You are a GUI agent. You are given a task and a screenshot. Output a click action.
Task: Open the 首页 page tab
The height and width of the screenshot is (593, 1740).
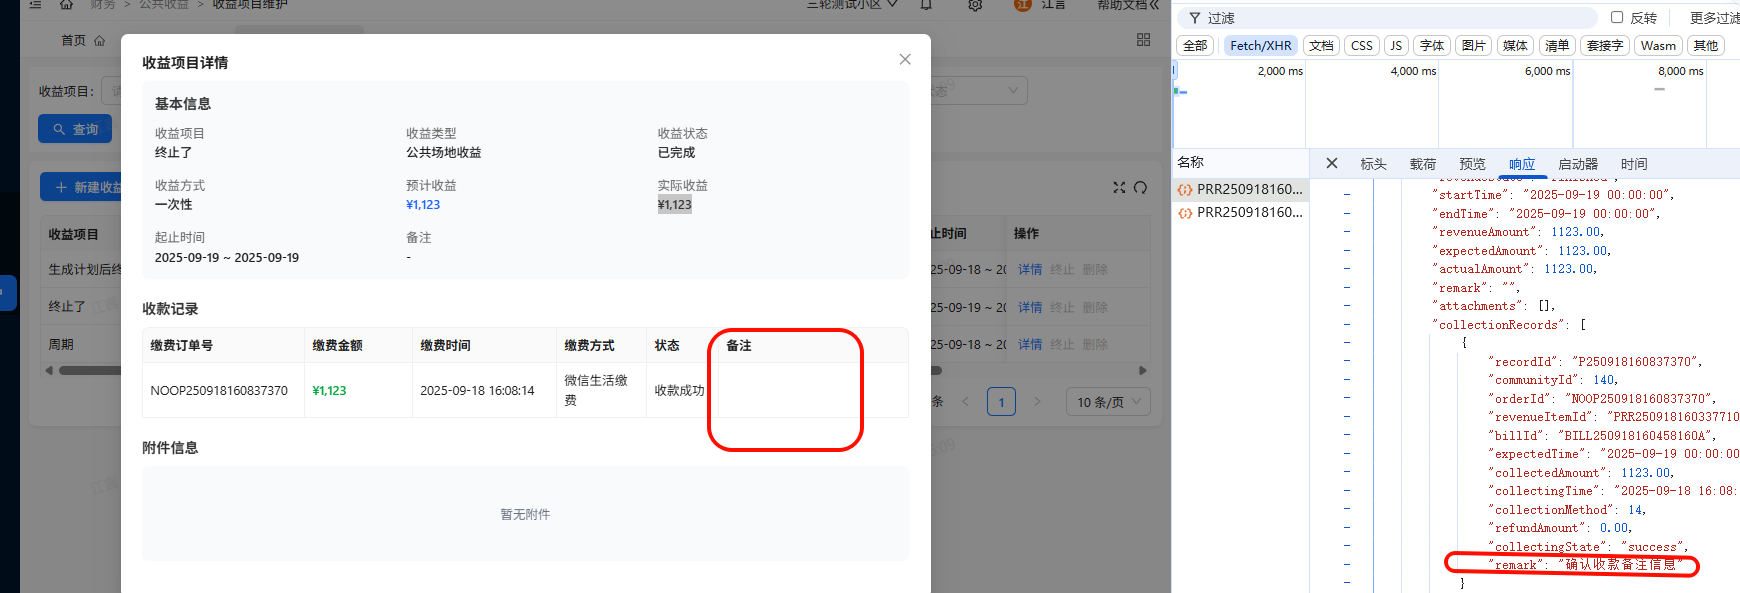point(82,41)
